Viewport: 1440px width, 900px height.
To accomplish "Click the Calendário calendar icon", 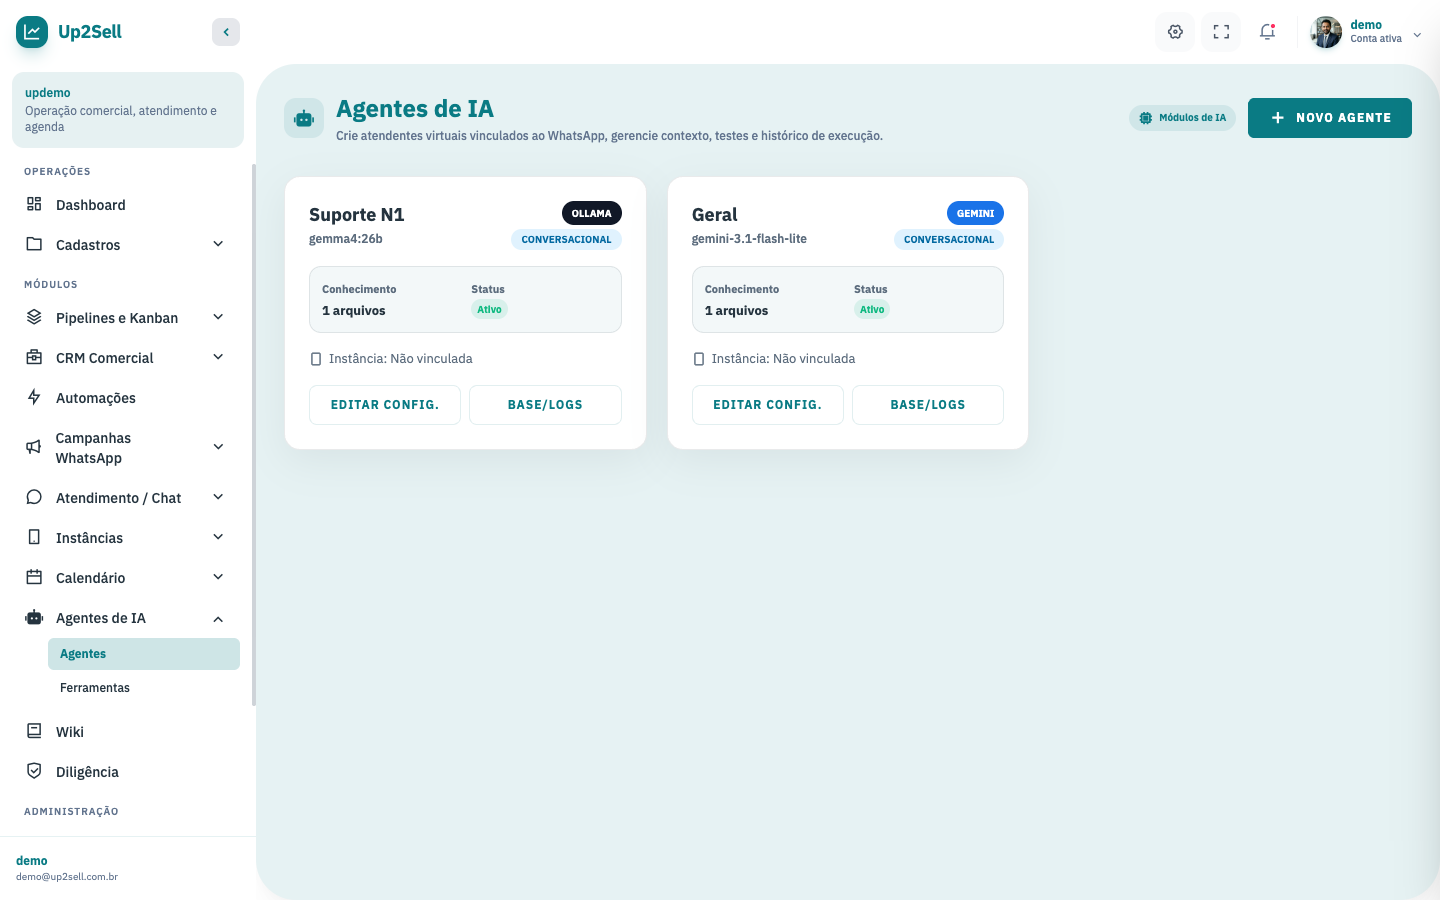I will click(x=34, y=577).
